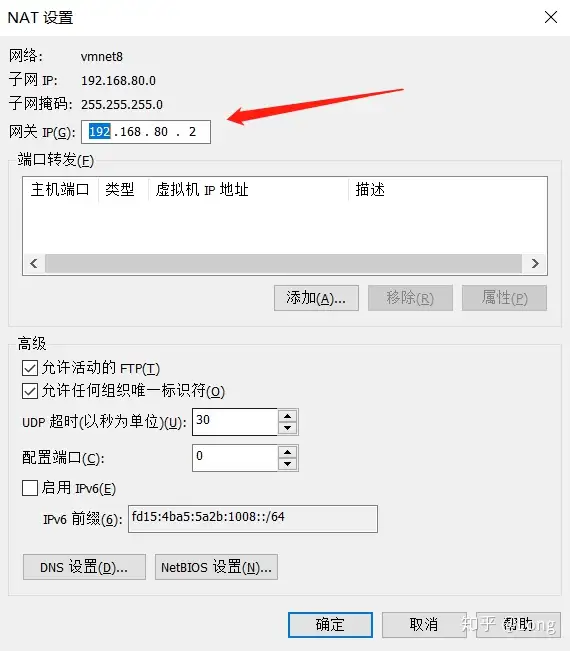Click 主机端口 column header
This screenshot has height=651, width=570.
tap(61, 190)
